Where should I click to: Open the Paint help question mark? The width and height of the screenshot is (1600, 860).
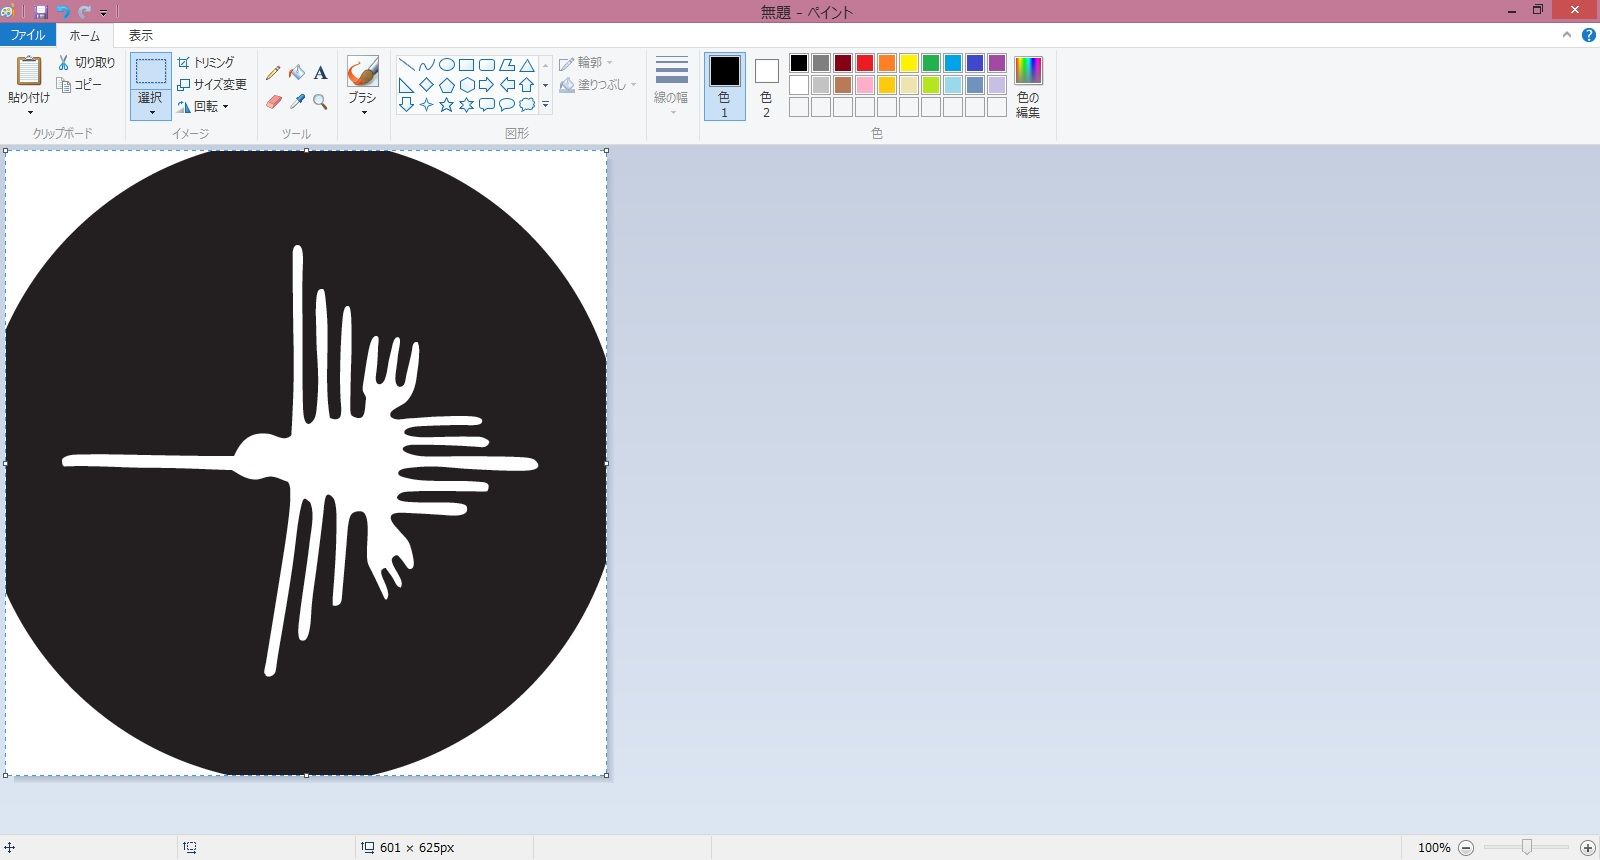(x=1589, y=35)
